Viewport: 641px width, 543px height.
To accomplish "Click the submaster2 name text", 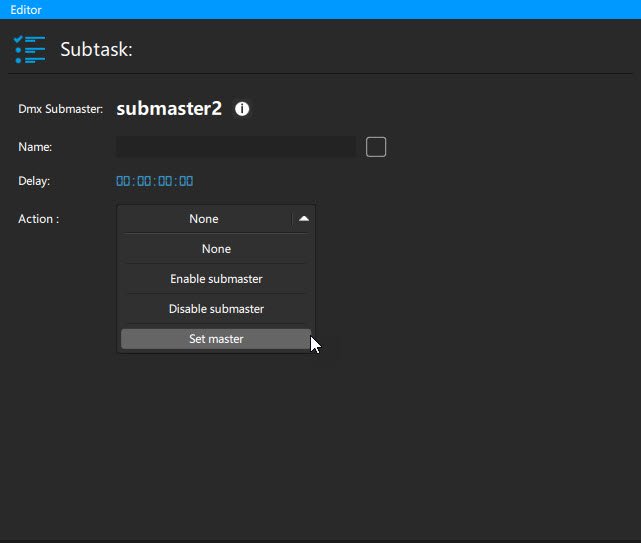I will [x=169, y=109].
